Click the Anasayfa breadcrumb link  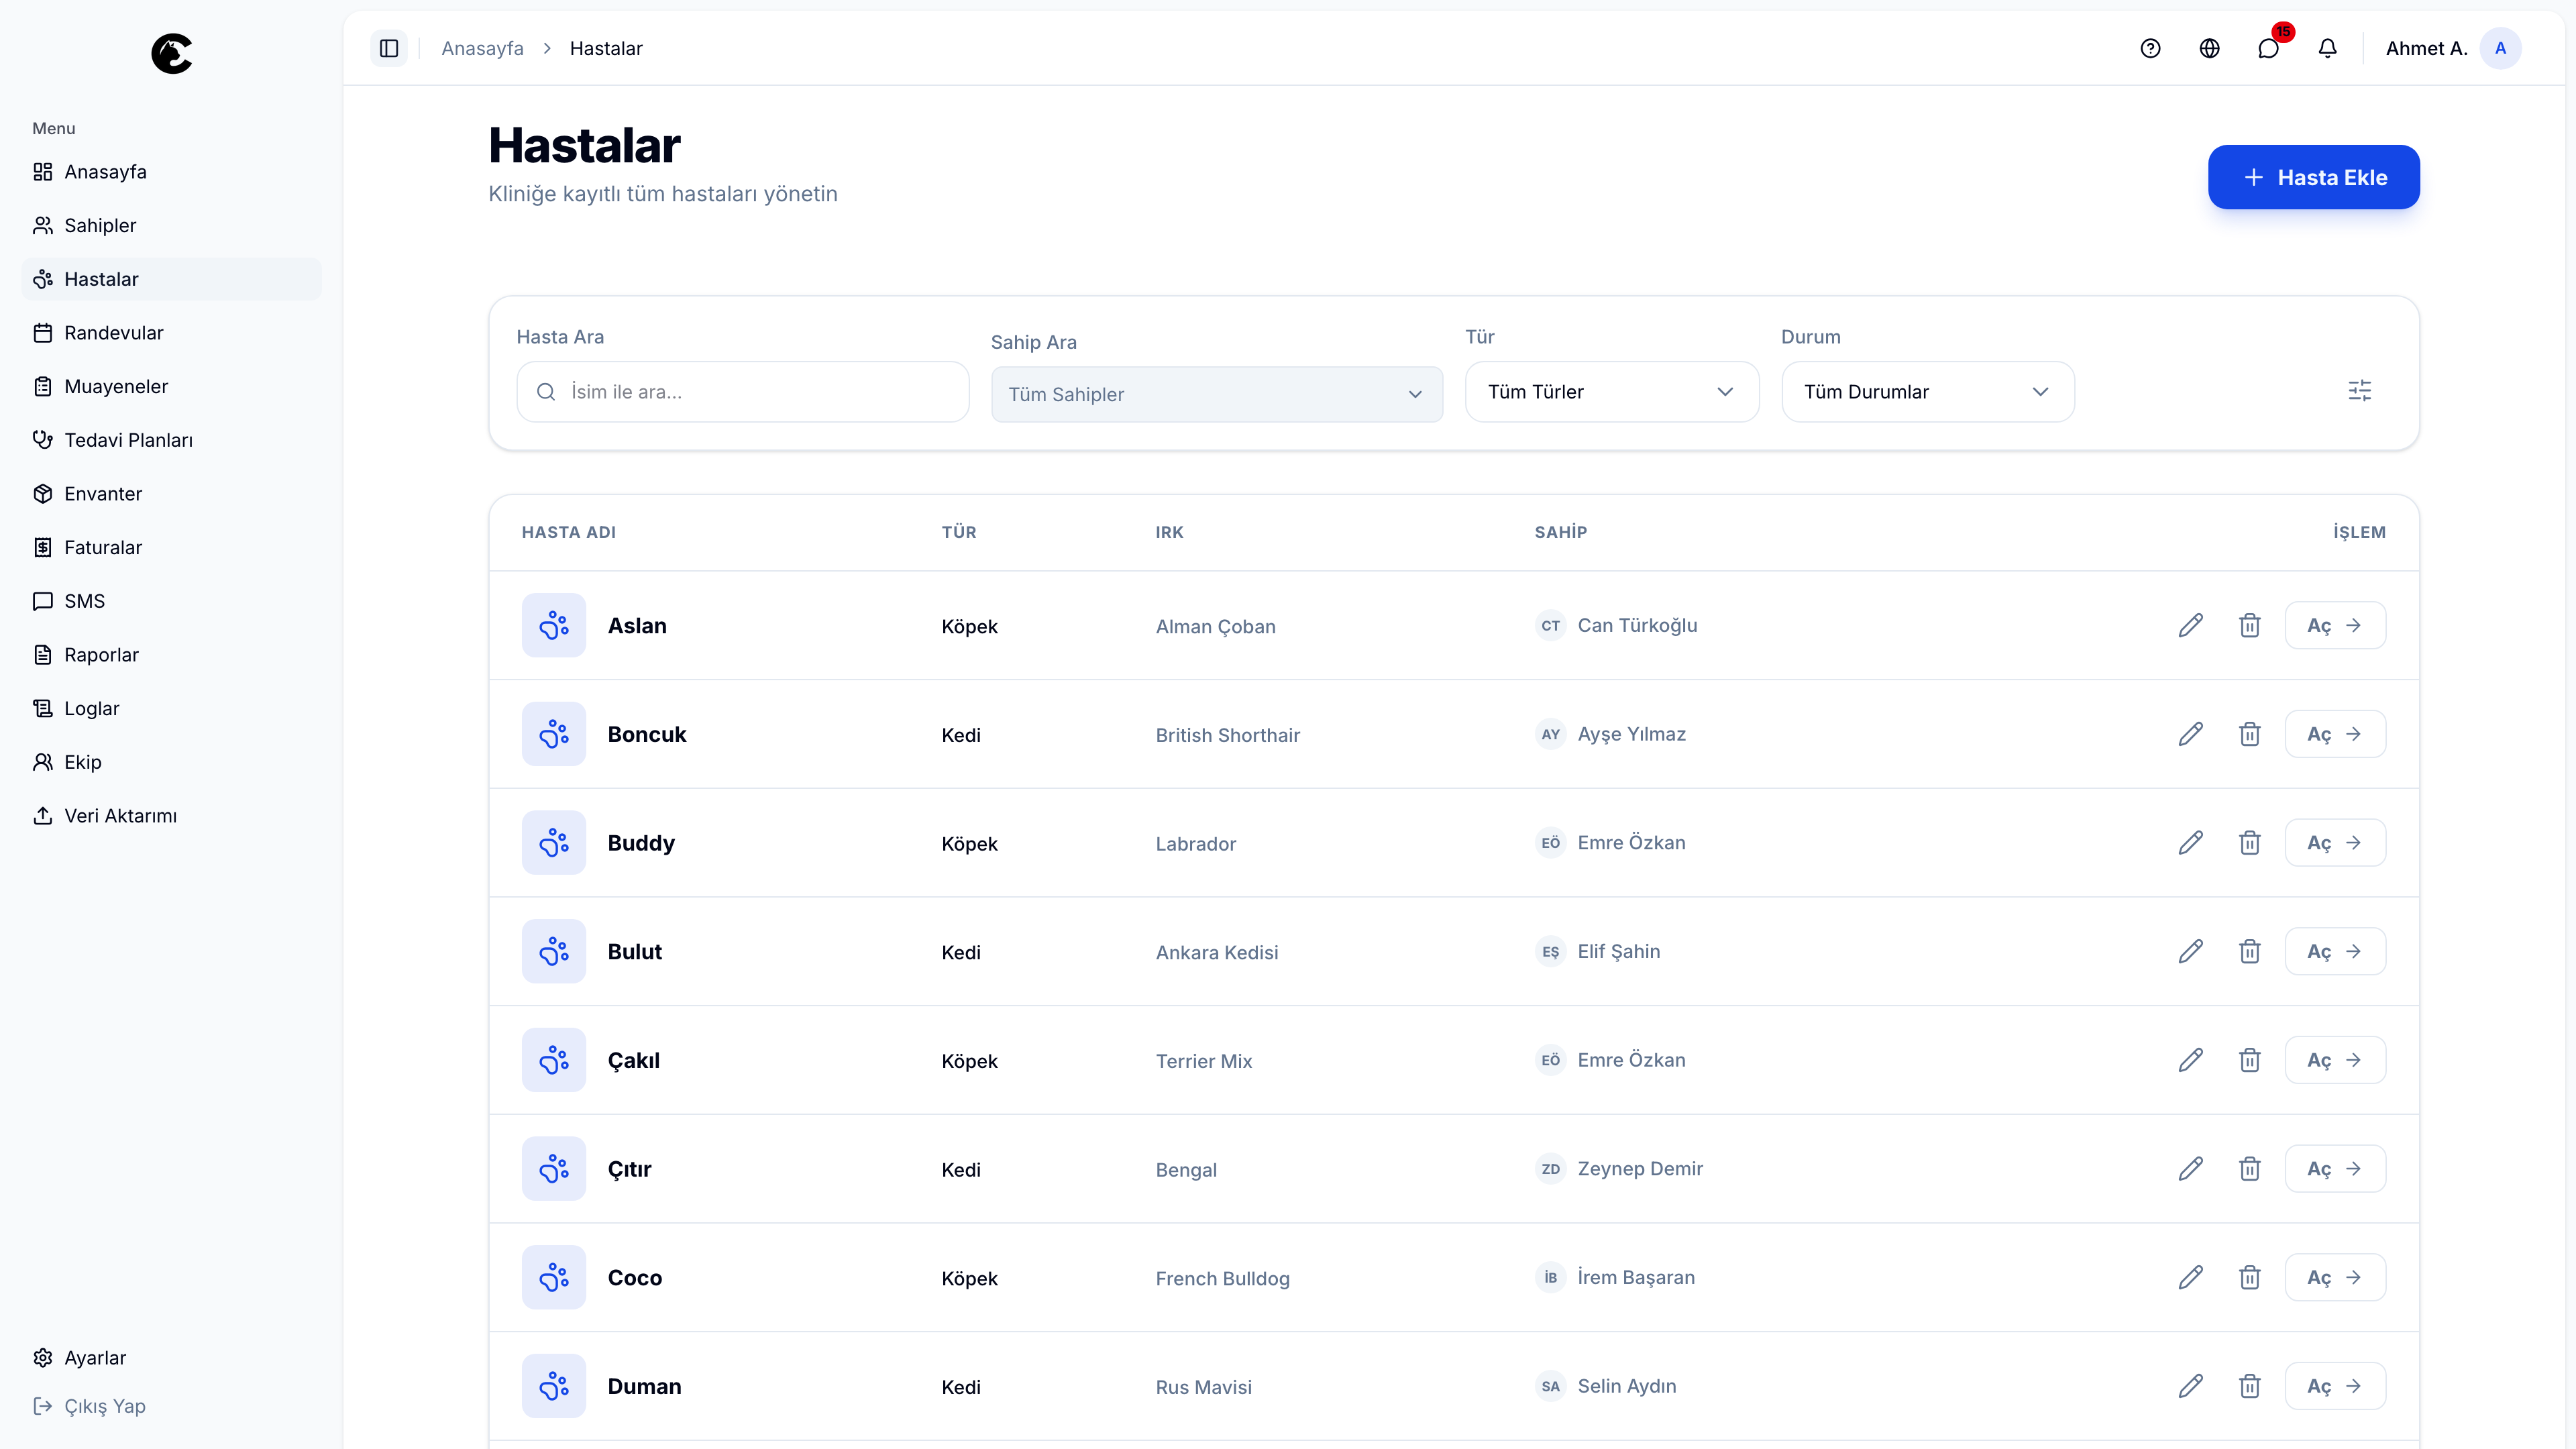[x=482, y=48]
